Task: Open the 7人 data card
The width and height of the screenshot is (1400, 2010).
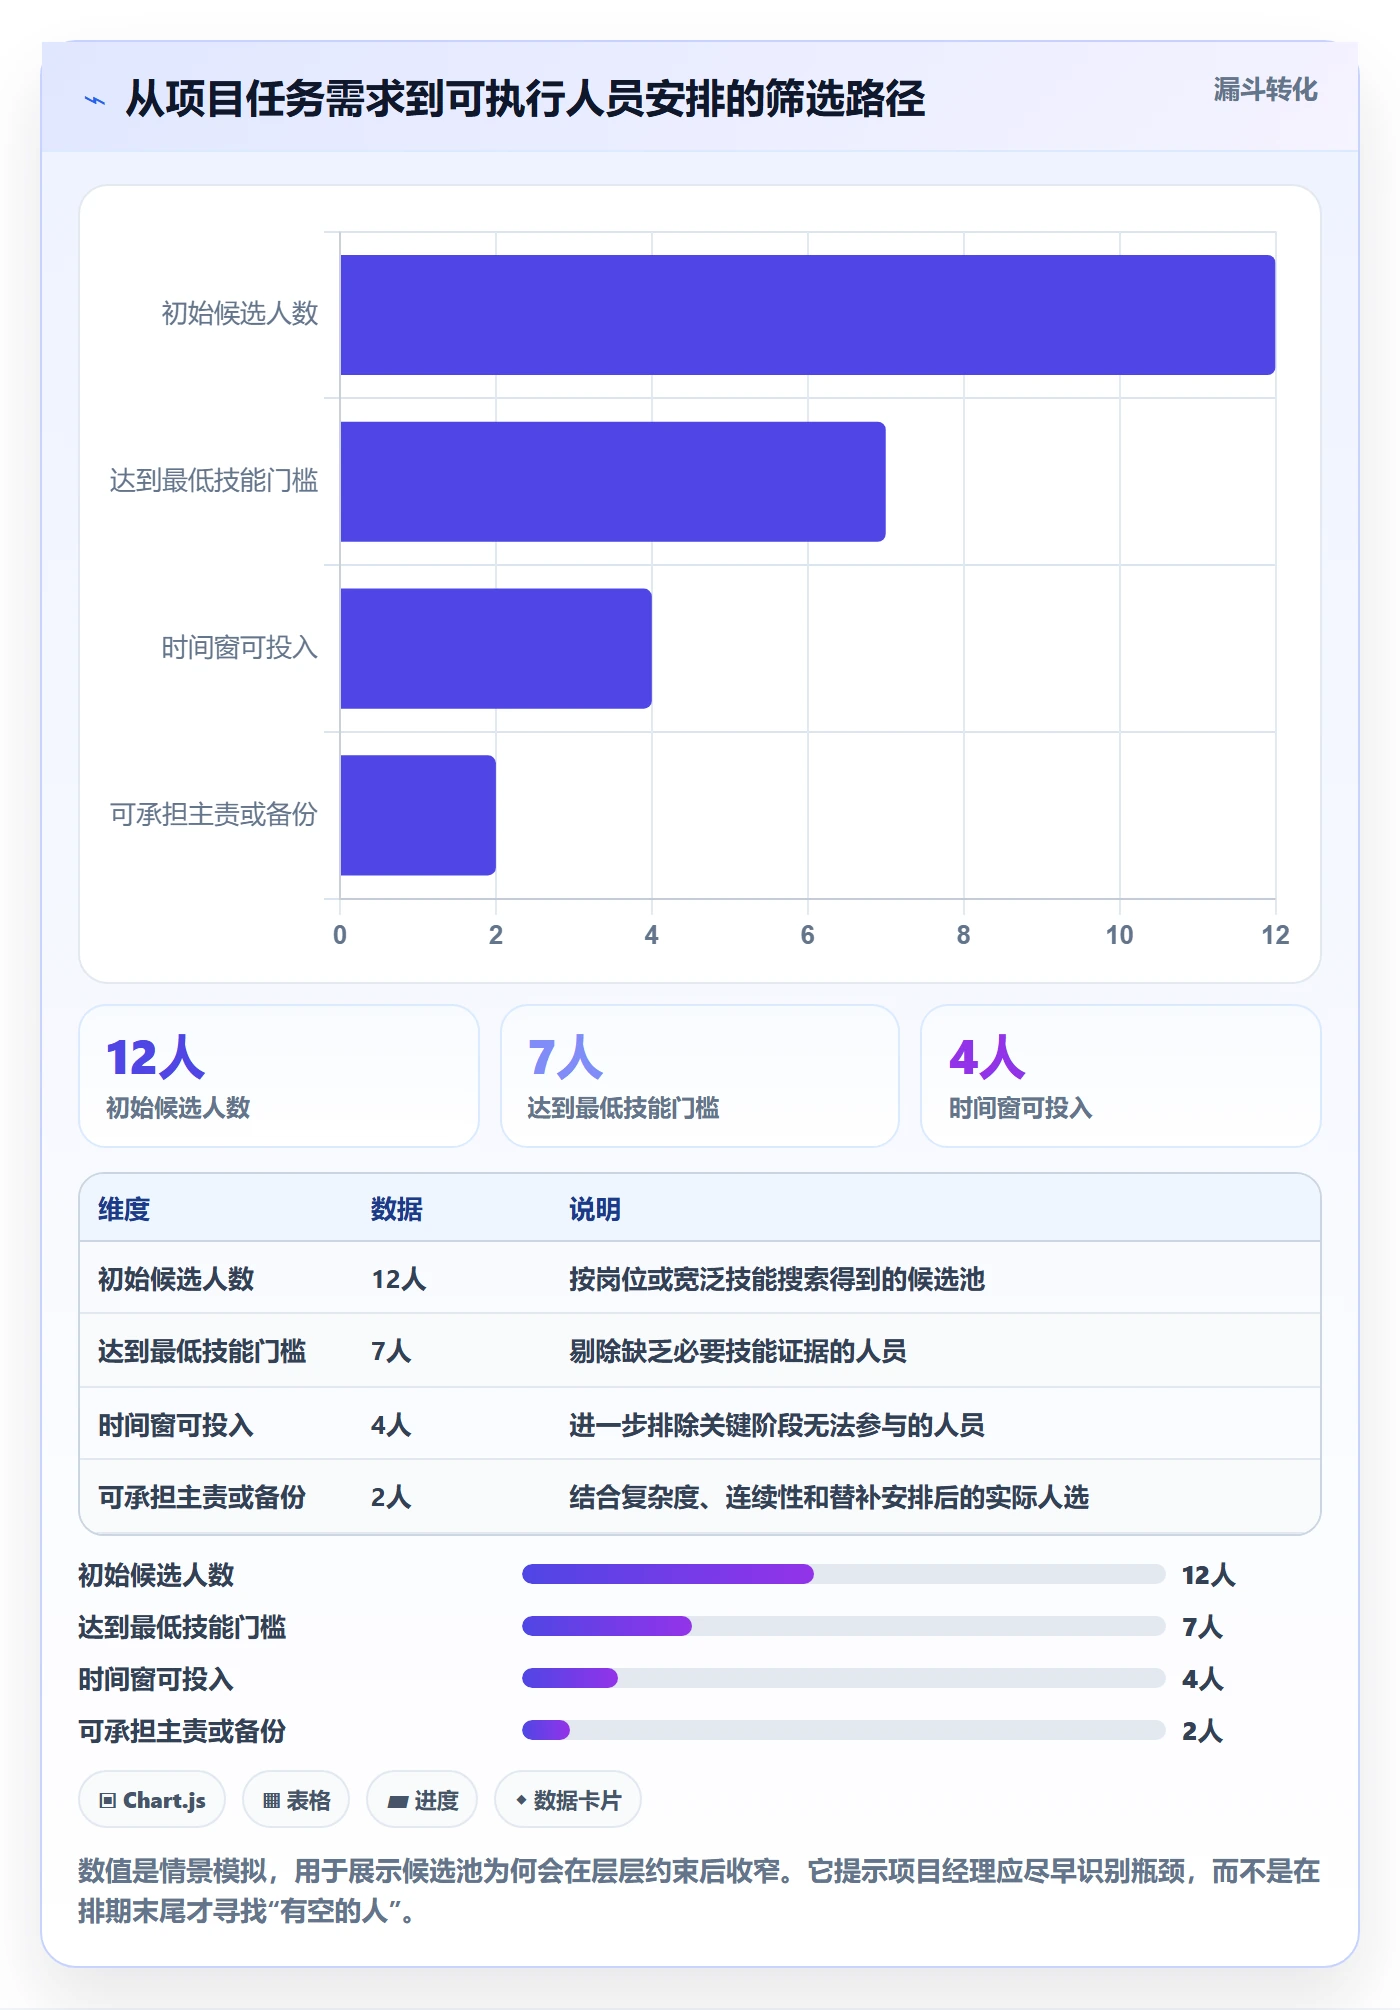Action: (700, 1076)
